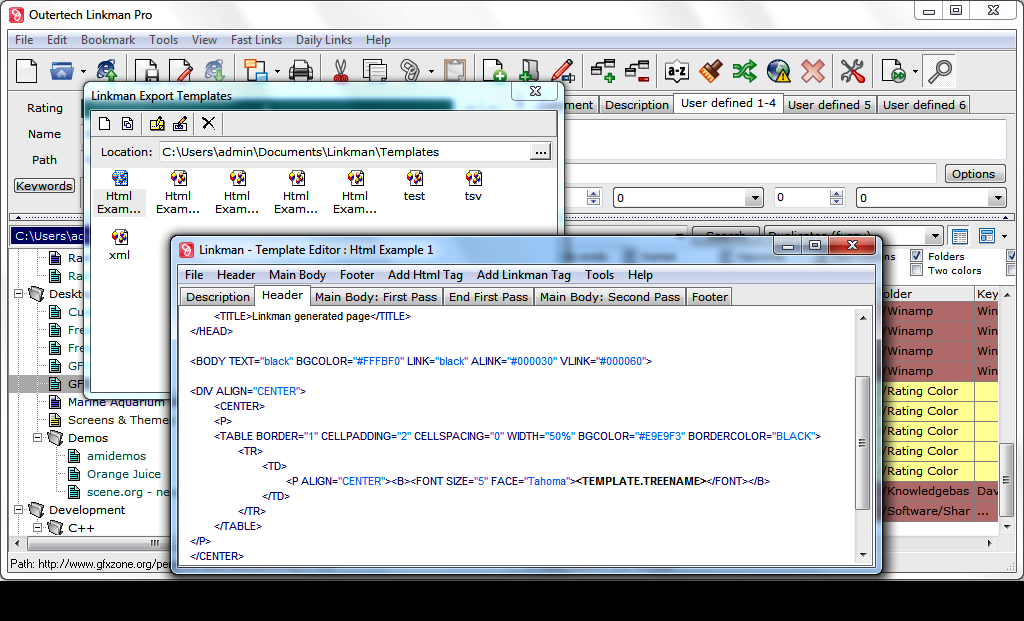Click the chain link icon in main toolbar
Screen dimensions: 1024x621
(x=409, y=71)
